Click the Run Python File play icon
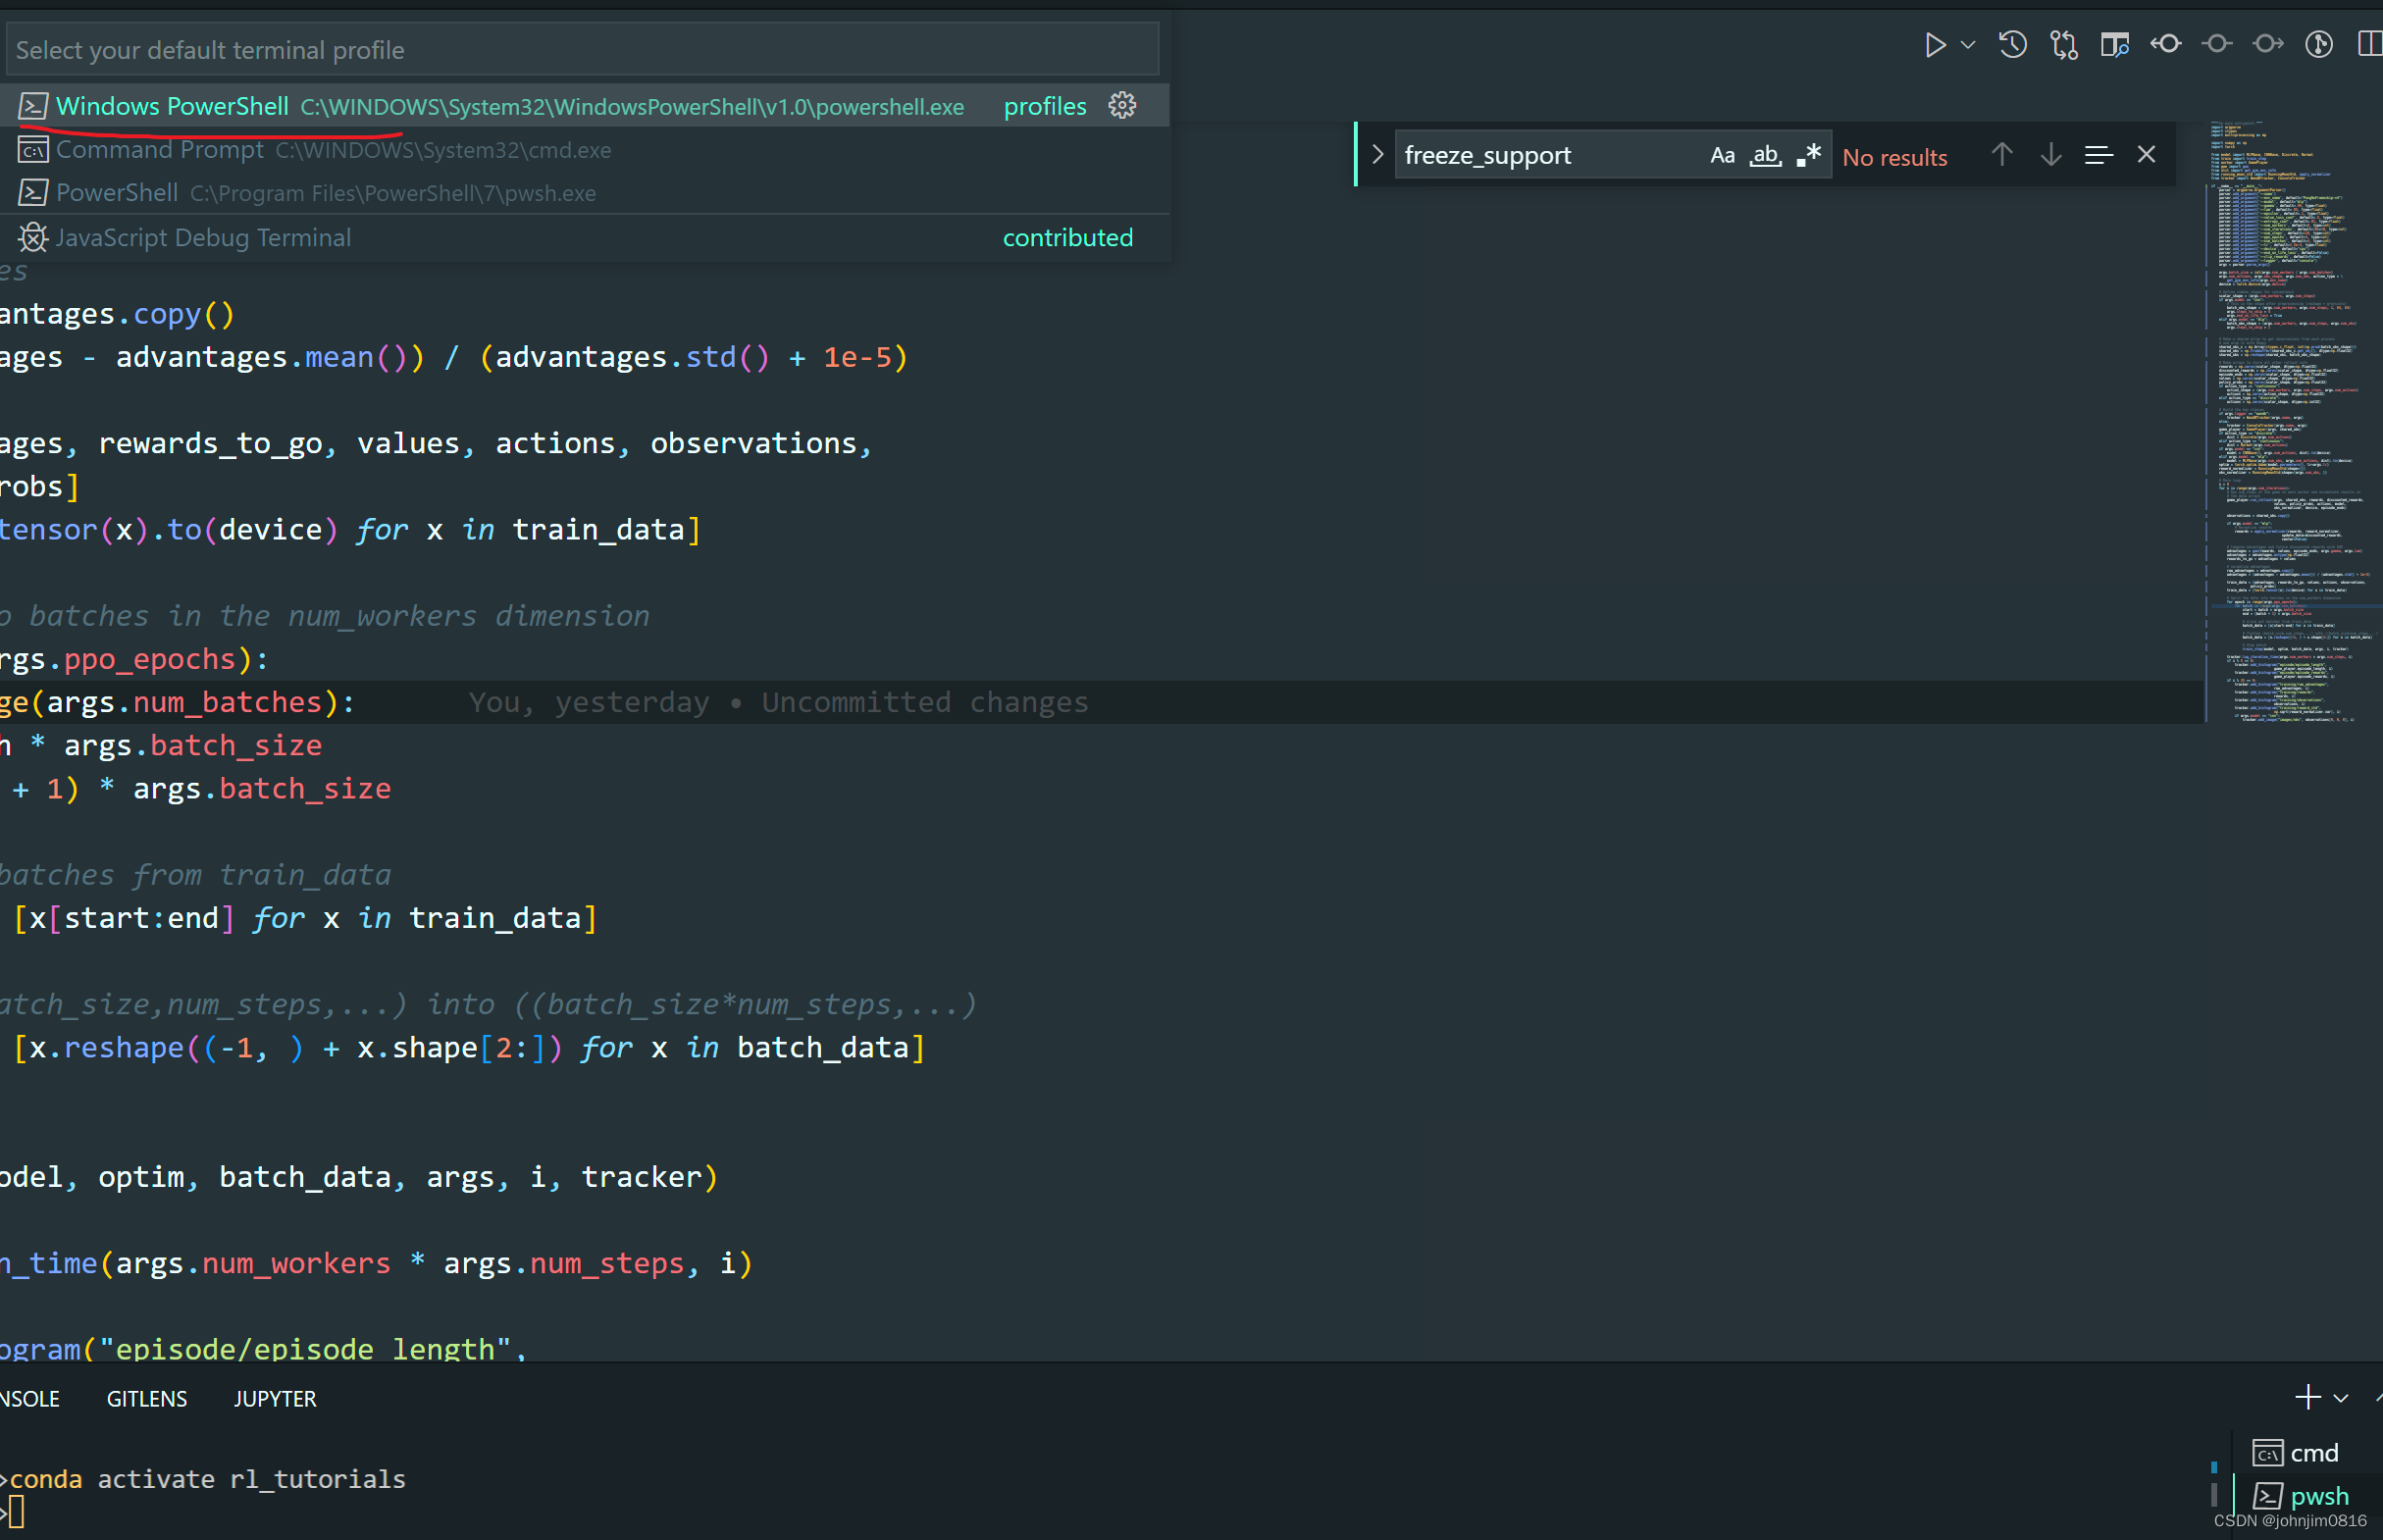 tap(1935, 45)
